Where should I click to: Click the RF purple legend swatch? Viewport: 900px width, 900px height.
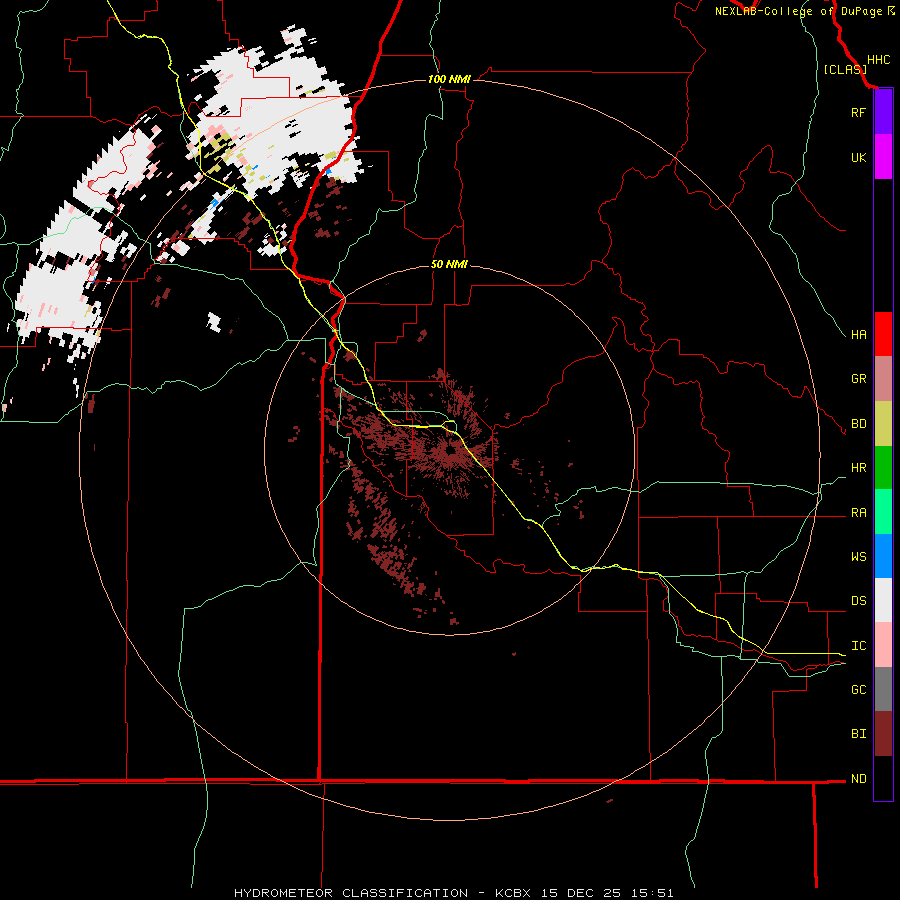coord(883,112)
